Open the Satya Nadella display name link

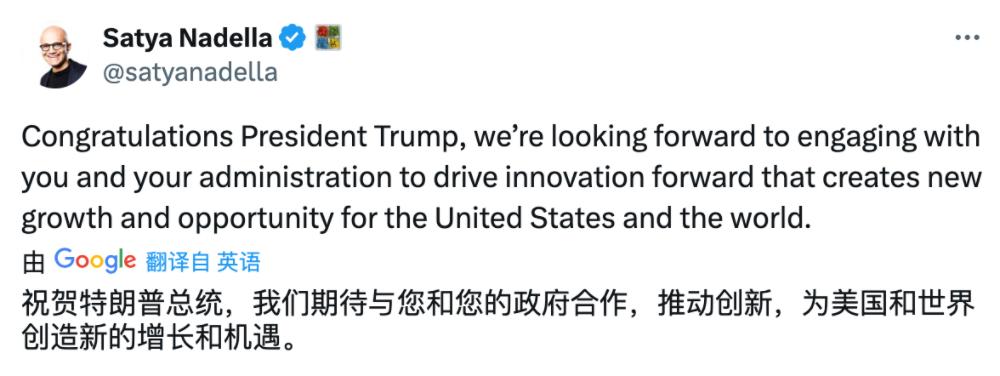(188, 39)
